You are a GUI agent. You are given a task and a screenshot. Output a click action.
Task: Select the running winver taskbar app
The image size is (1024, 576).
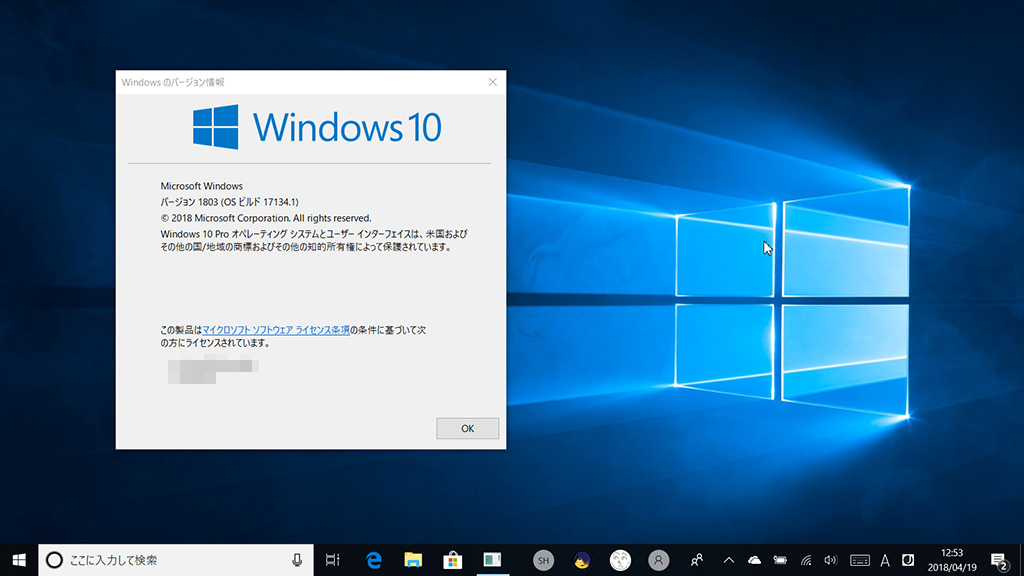pyautogui.click(x=491, y=560)
